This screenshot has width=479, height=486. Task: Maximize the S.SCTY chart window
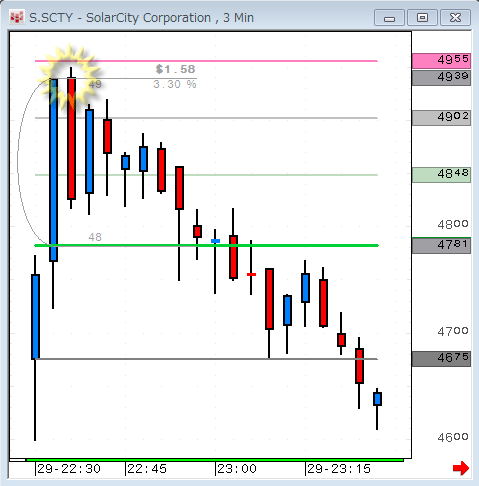[422, 18]
